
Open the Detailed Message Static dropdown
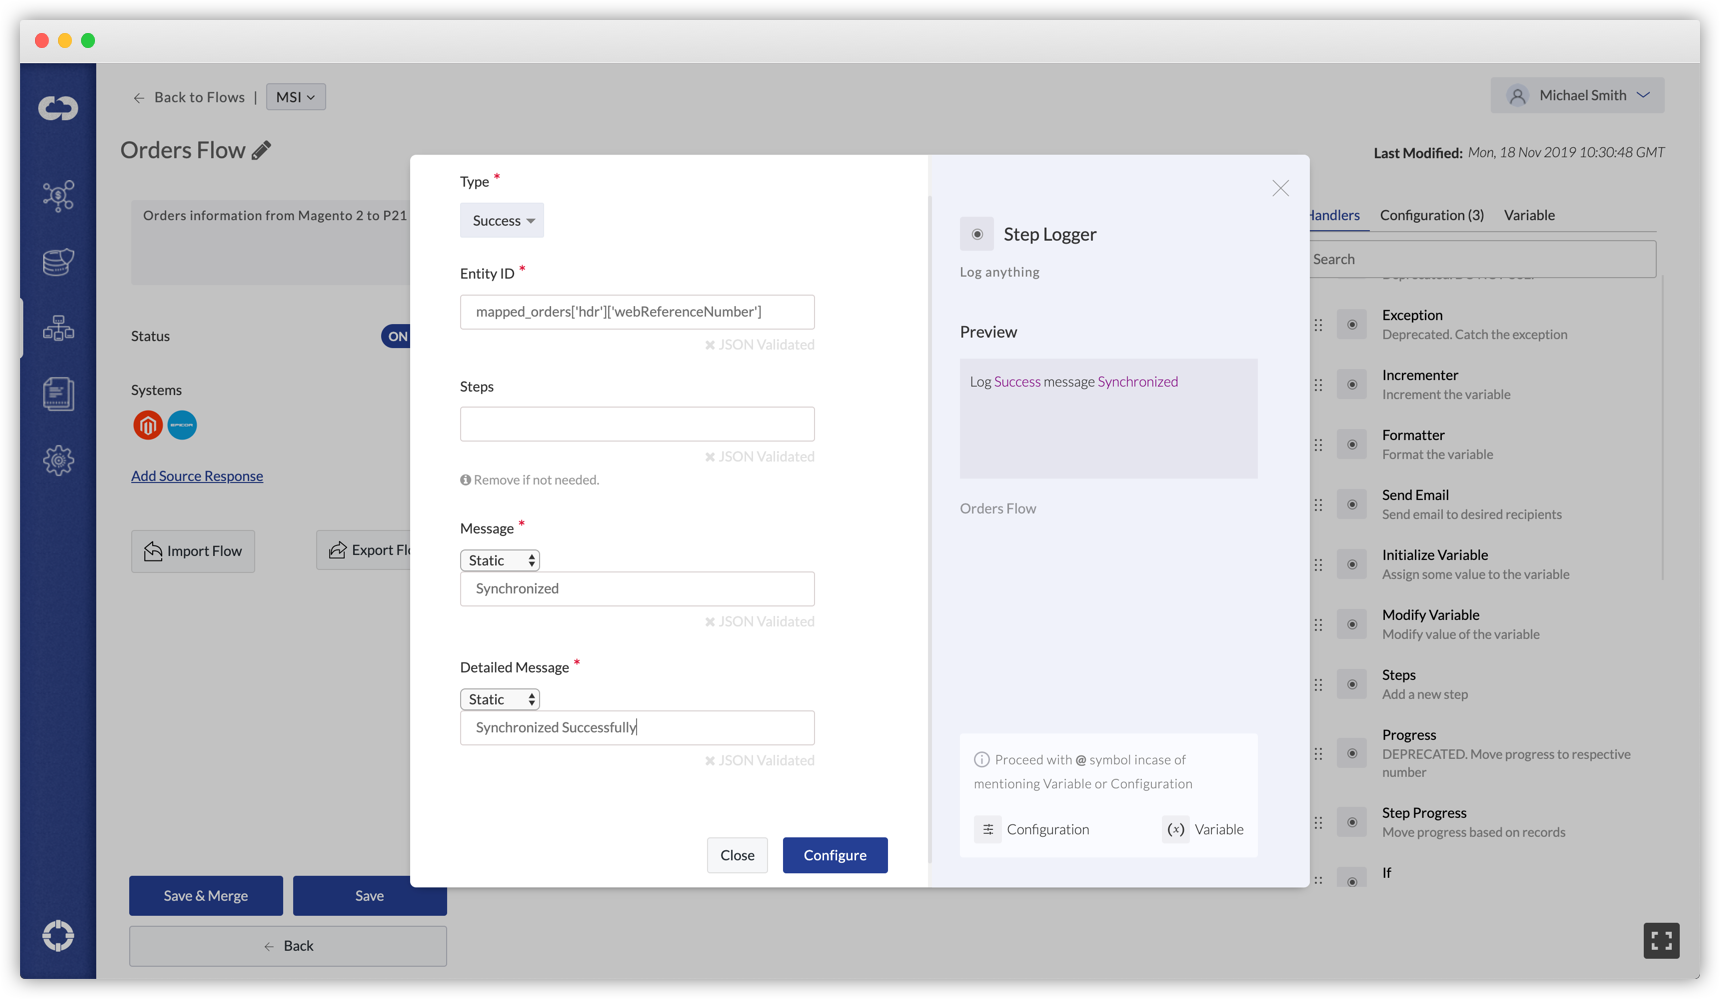point(500,699)
